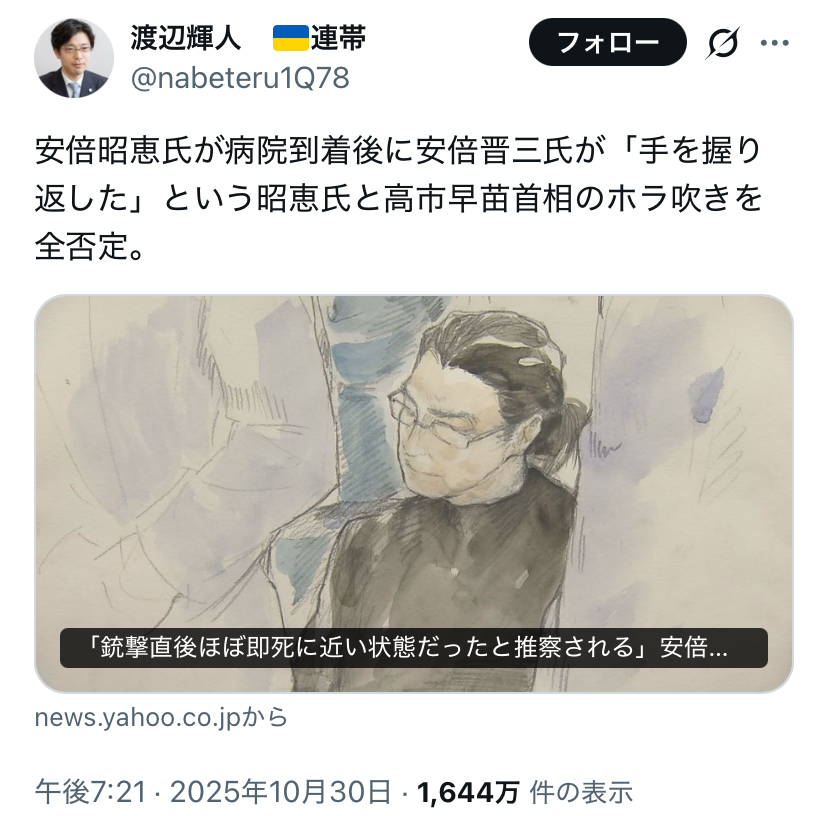Click the tweet's second line containing 高市早苗首相
The height and width of the screenshot is (816, 828).
pos(399,199)
